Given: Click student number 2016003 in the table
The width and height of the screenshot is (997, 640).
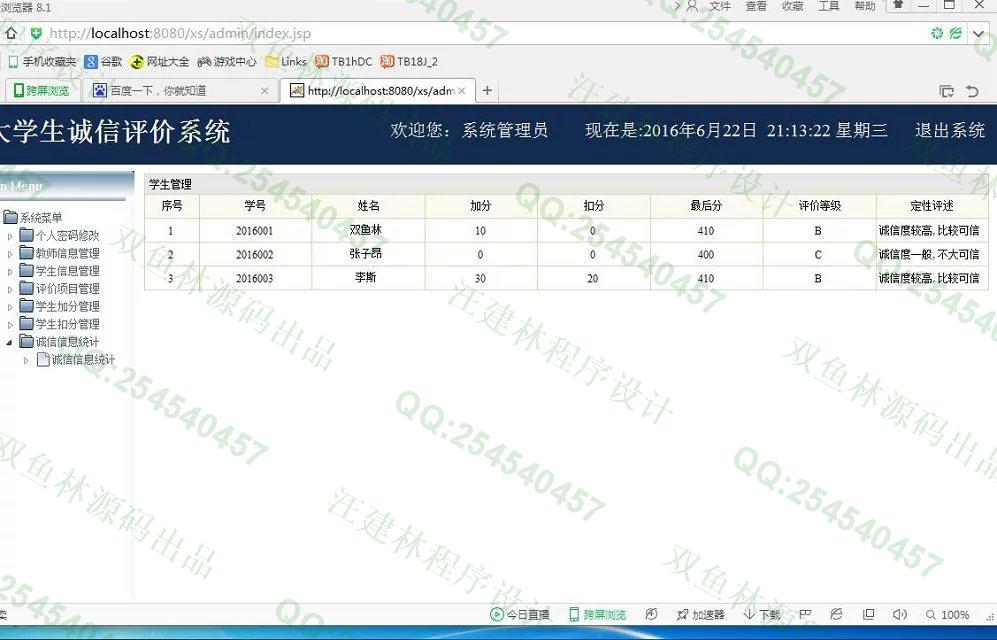Looking at the screenshot, I should pyautogui.click(x=254, y=278).
